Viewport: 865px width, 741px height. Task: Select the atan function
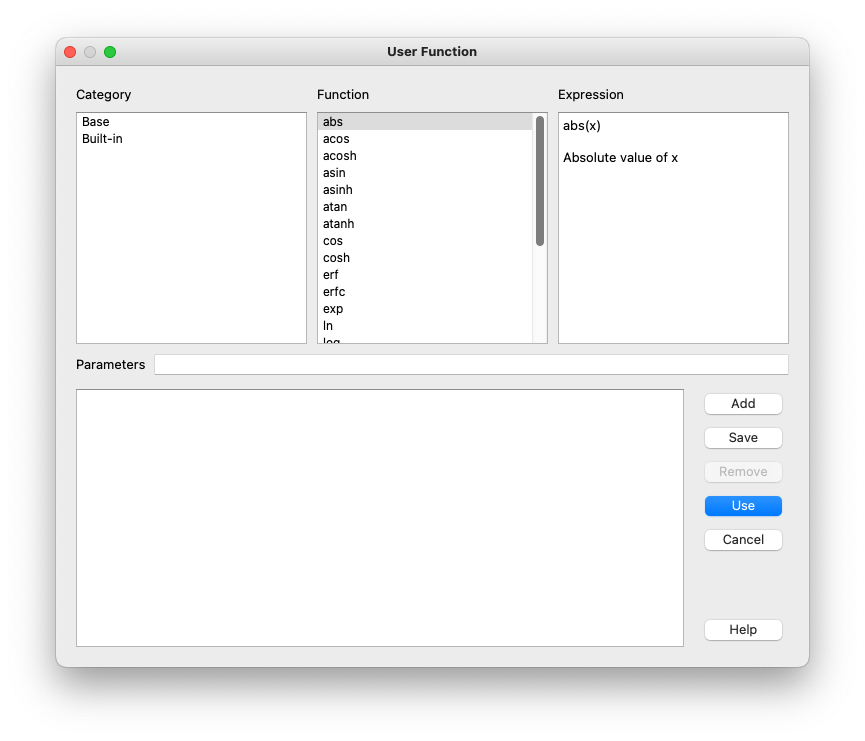coord(335,207)
